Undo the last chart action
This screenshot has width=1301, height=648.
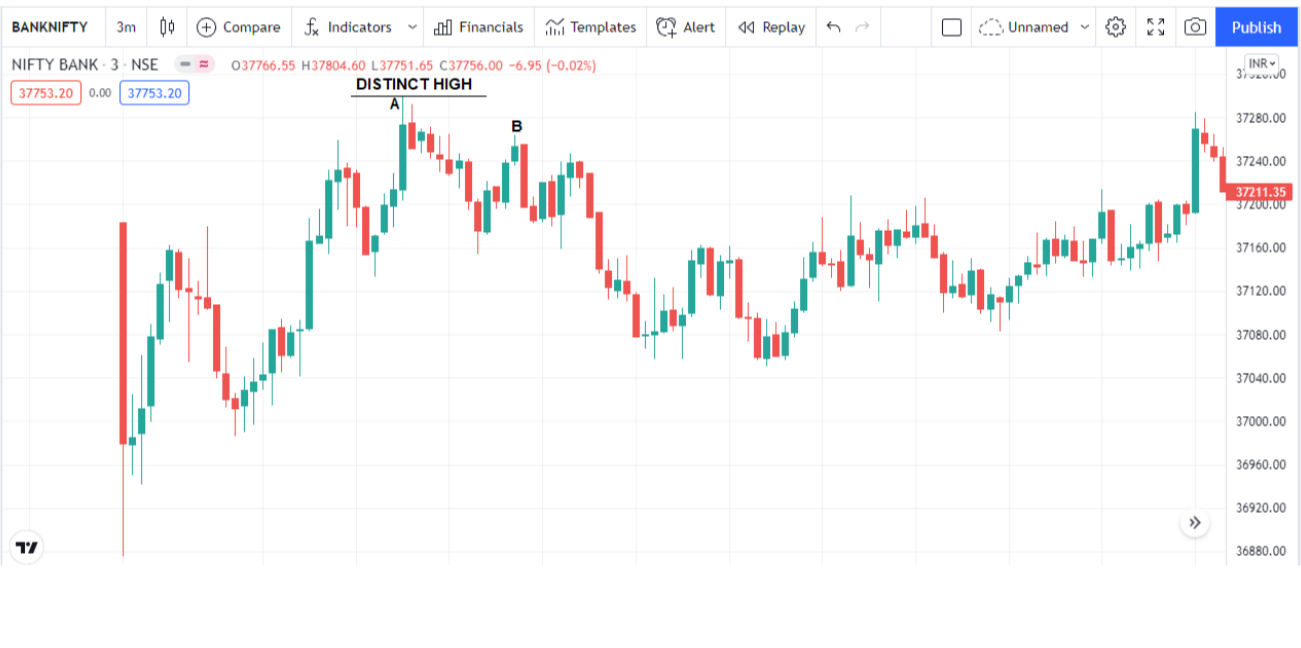833,27
